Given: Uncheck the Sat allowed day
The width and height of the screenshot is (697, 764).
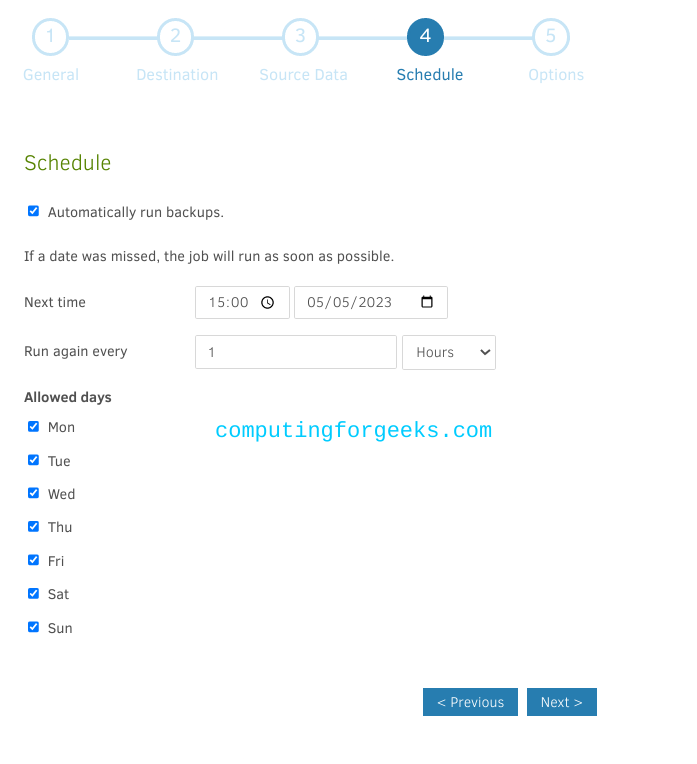Looking at the screenshot, I should 33,593.
